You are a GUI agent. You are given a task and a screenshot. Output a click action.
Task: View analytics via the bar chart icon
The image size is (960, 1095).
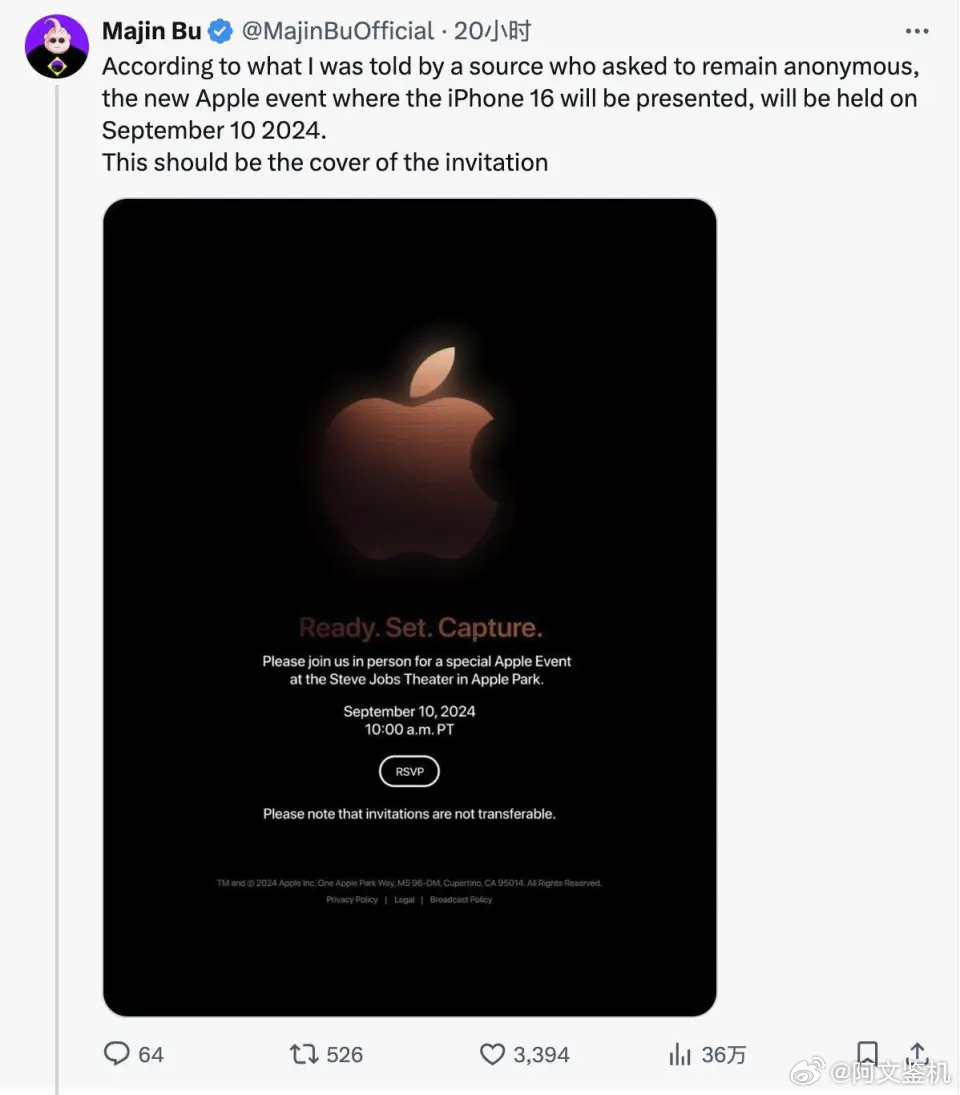(679, 1054)
